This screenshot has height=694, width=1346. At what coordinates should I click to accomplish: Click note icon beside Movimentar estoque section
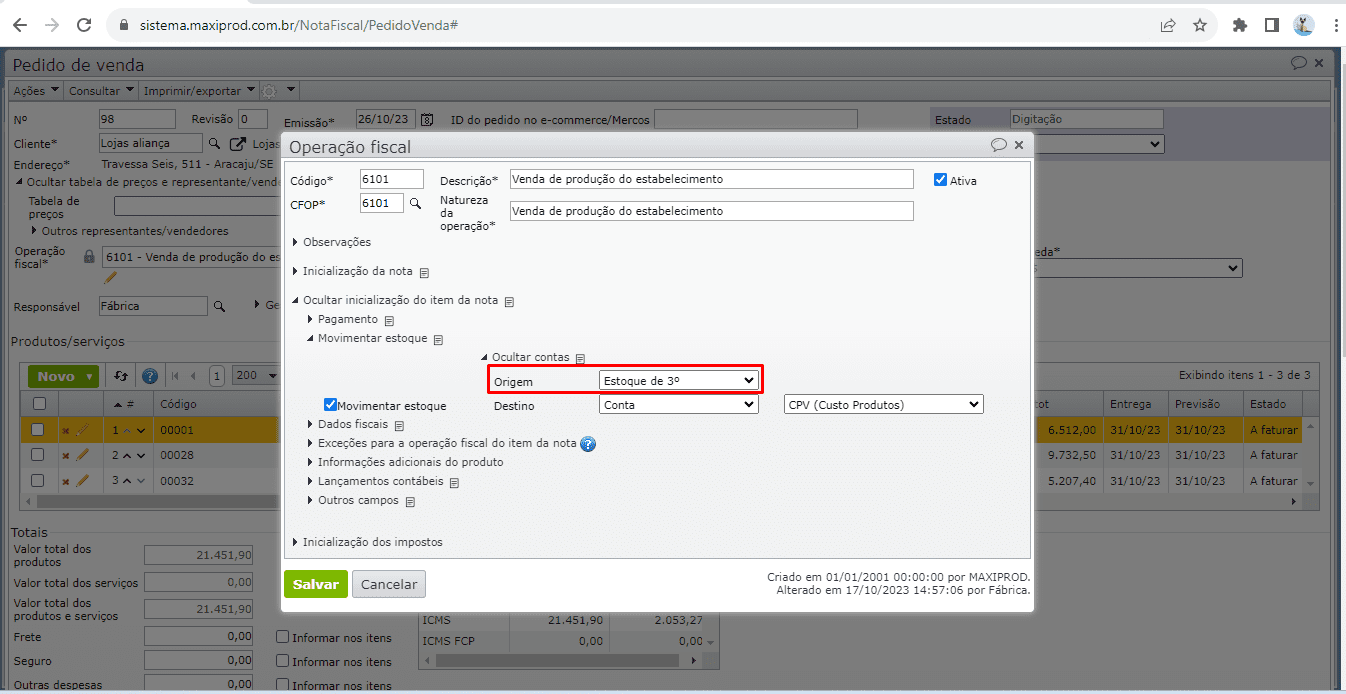[437, 339]
